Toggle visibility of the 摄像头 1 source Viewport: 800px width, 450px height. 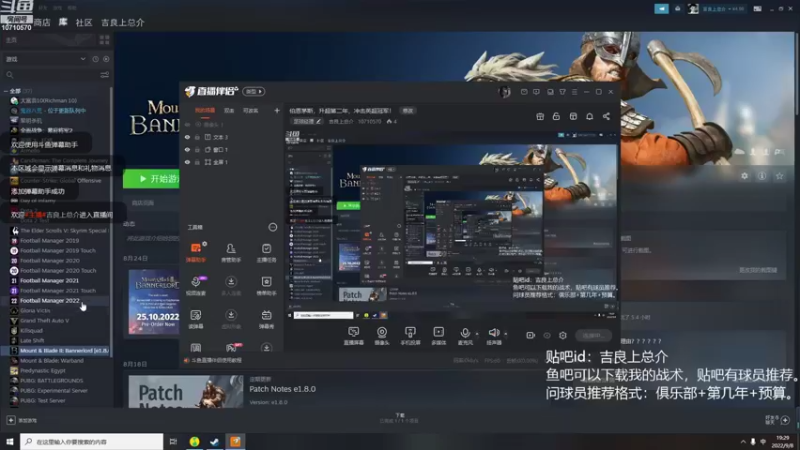point(188,124)
